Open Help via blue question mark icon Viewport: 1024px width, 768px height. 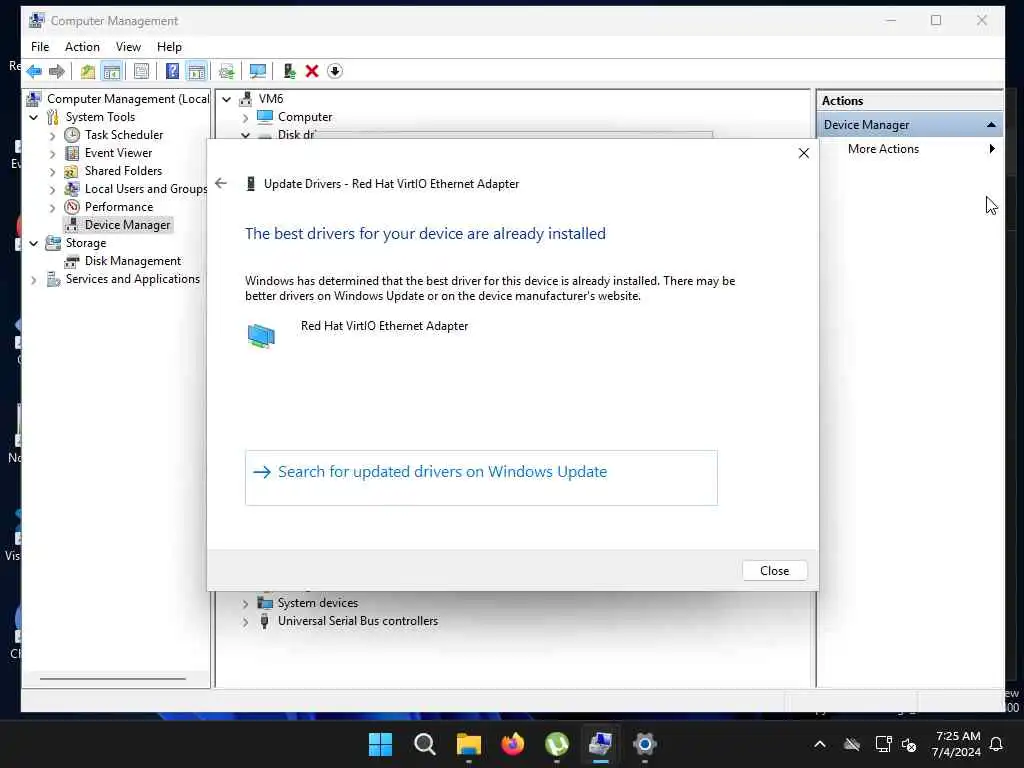(172, 71)
